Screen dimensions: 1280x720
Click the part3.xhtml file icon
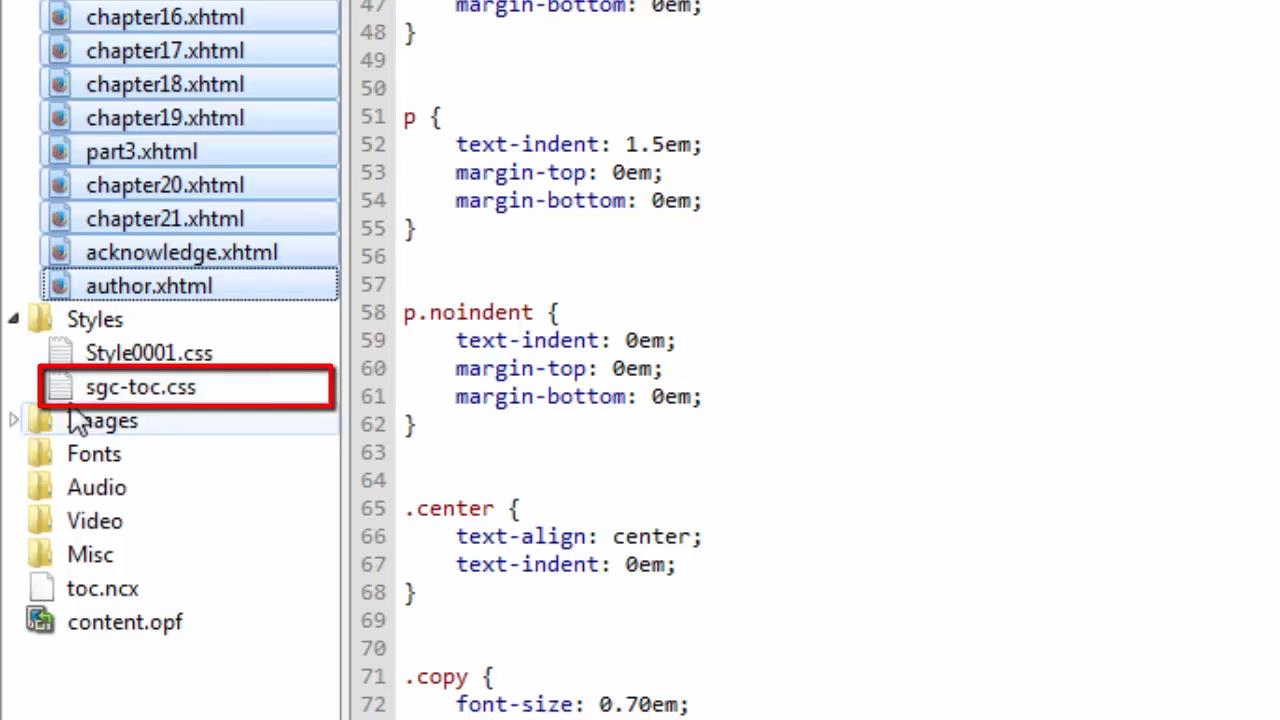point(59,152)
